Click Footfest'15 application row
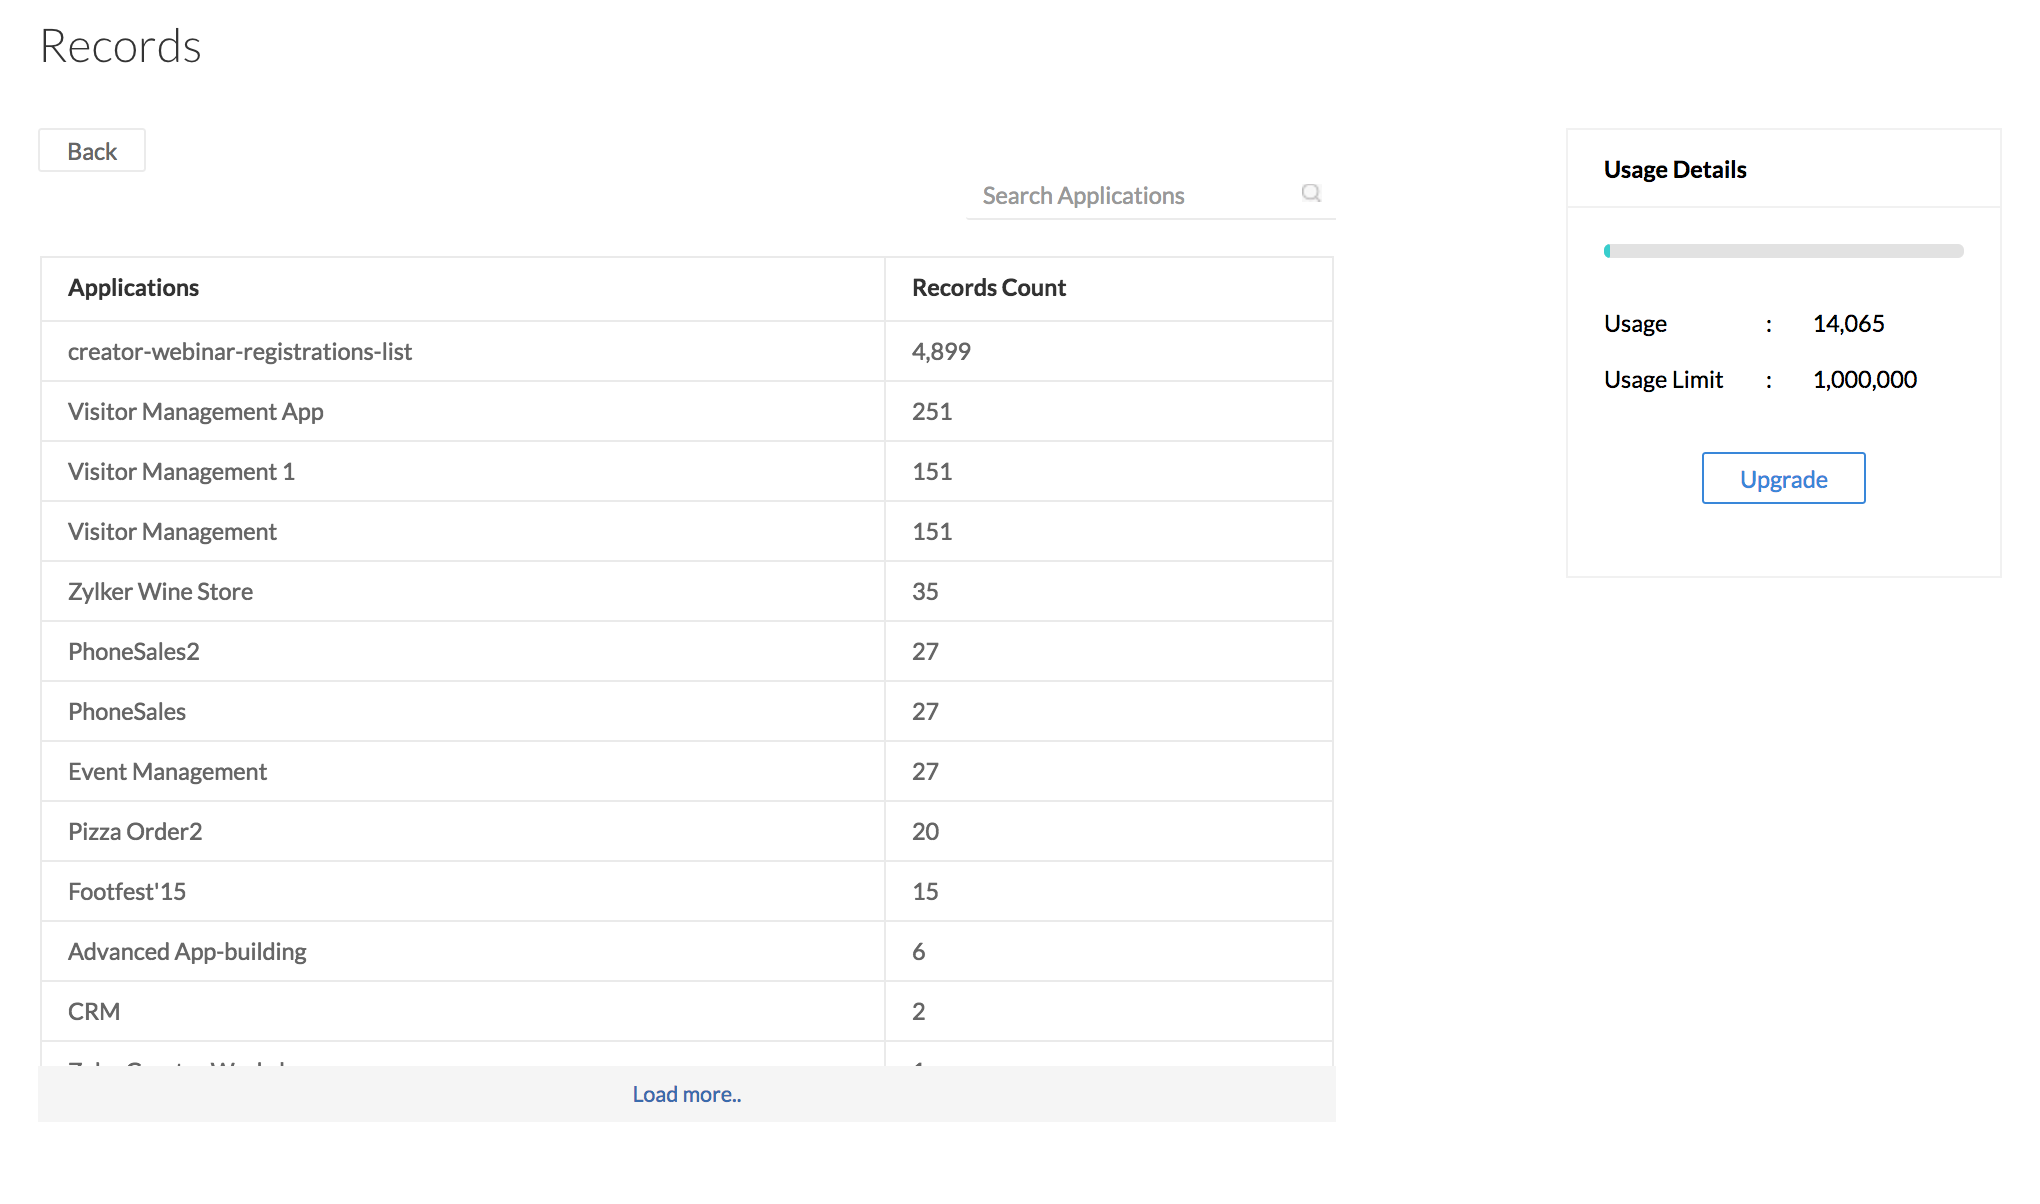The image size is (2040, 1204). click(127, 892)
